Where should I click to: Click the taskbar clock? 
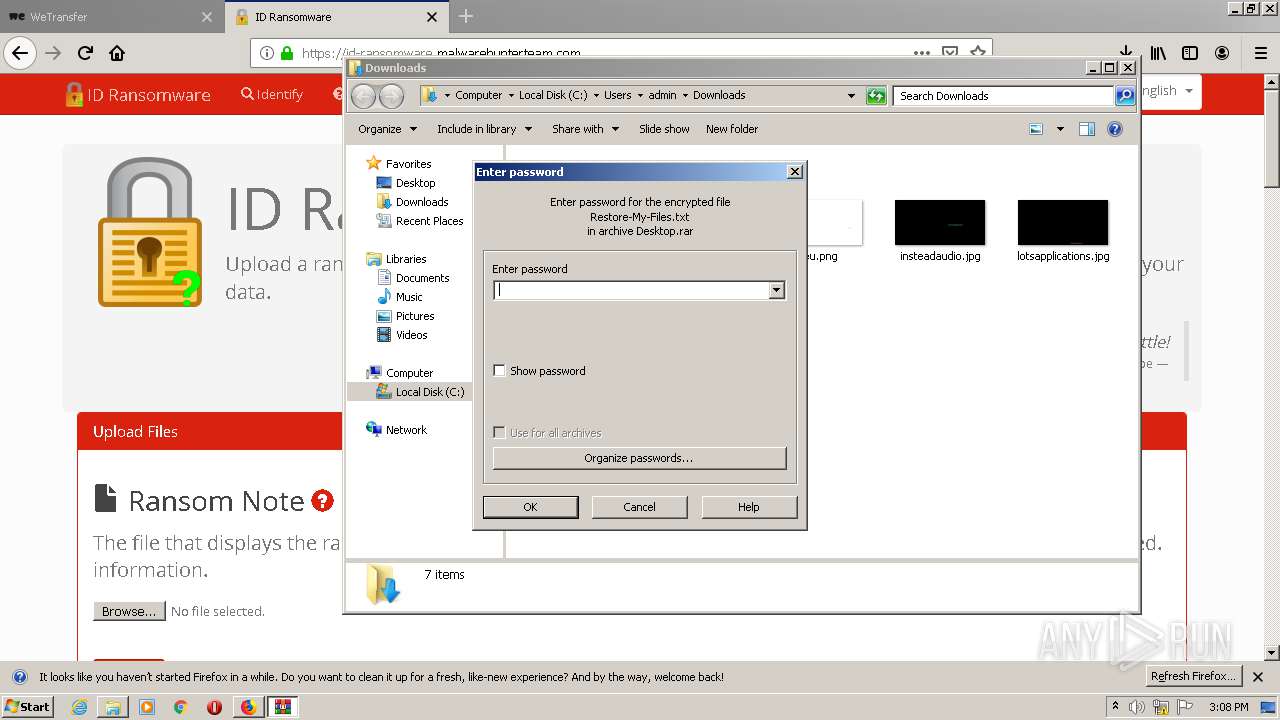(1228, 707)
